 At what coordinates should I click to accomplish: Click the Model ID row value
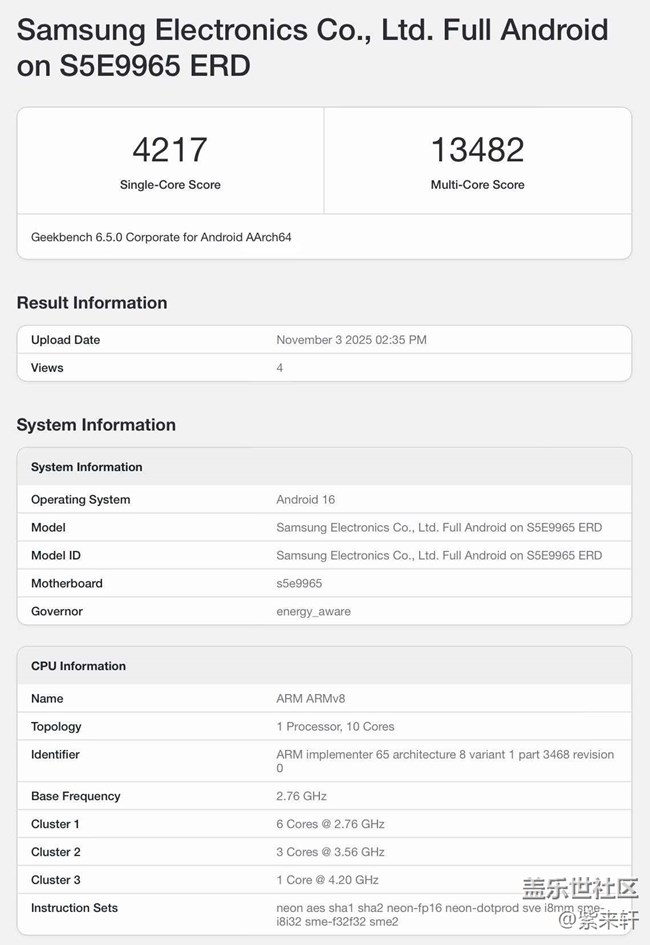click(x=439, y=556)
